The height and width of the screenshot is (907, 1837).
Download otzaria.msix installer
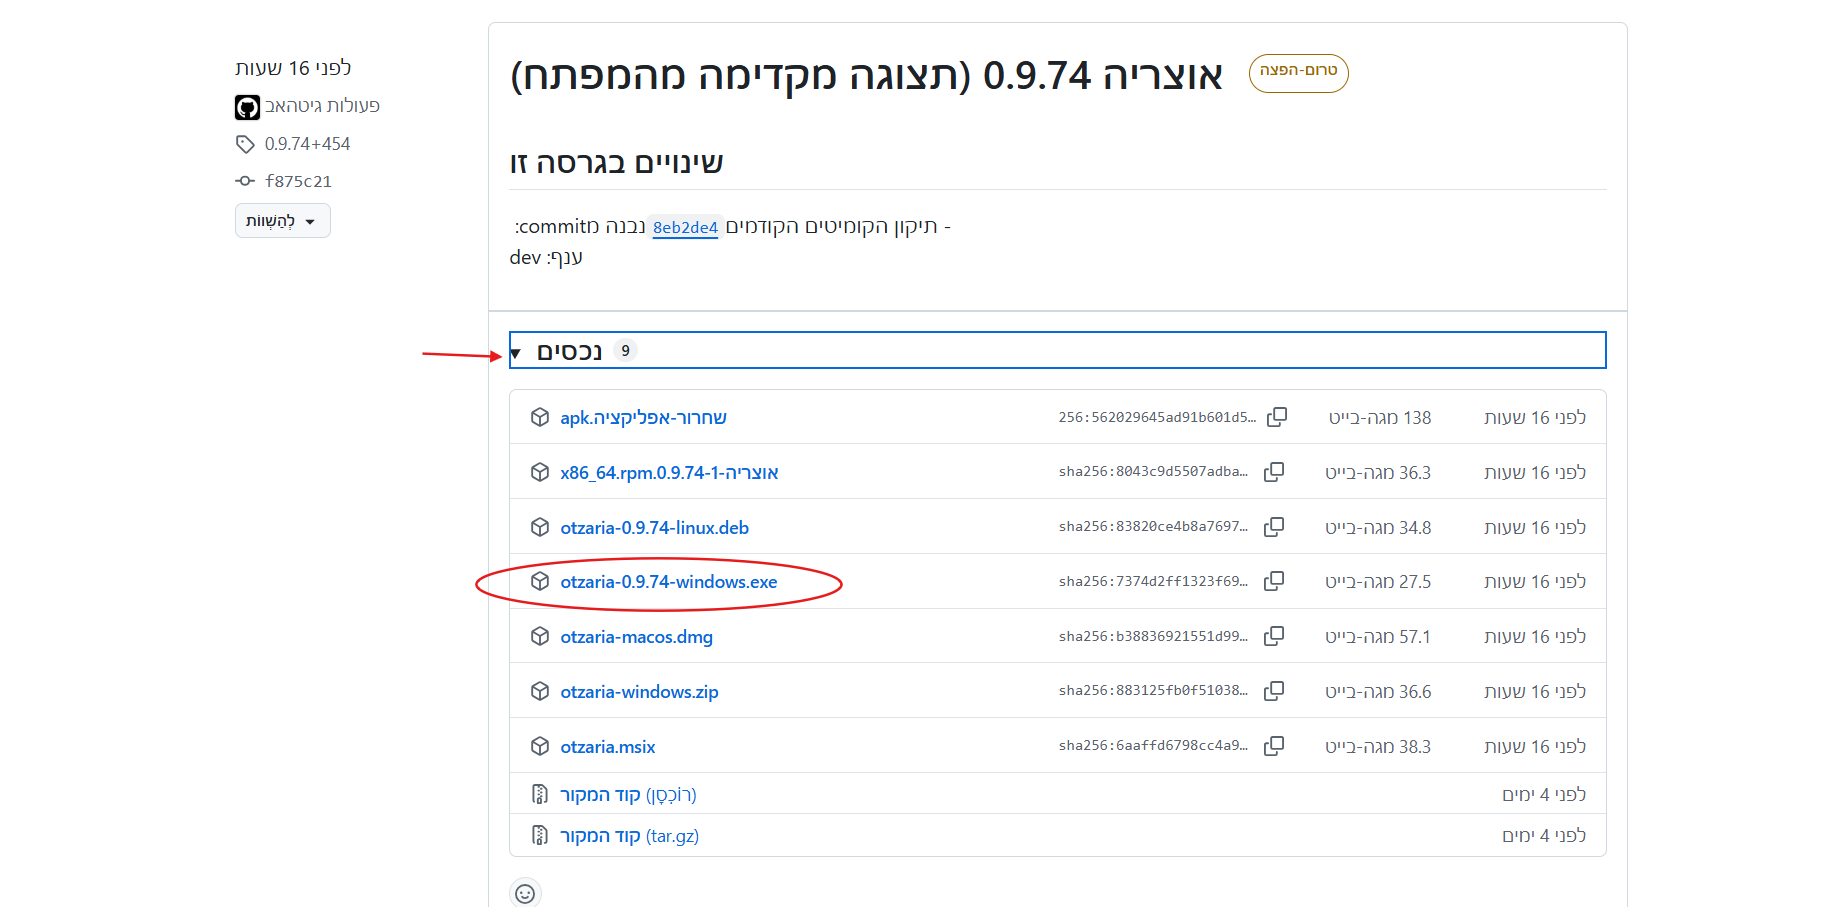point(607,747)
